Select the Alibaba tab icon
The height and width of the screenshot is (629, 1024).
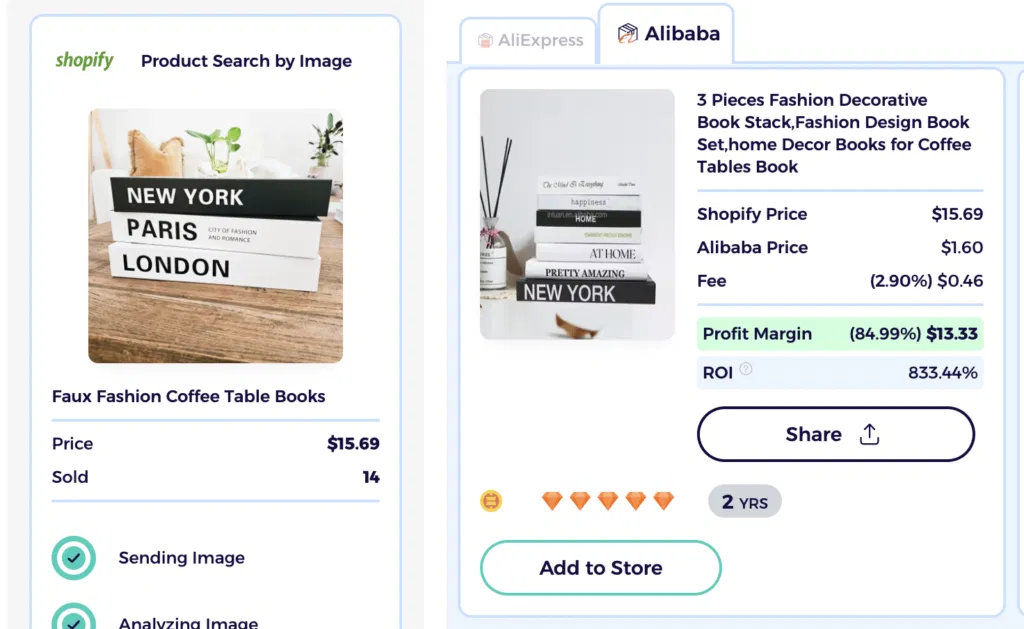click(628, 33)
